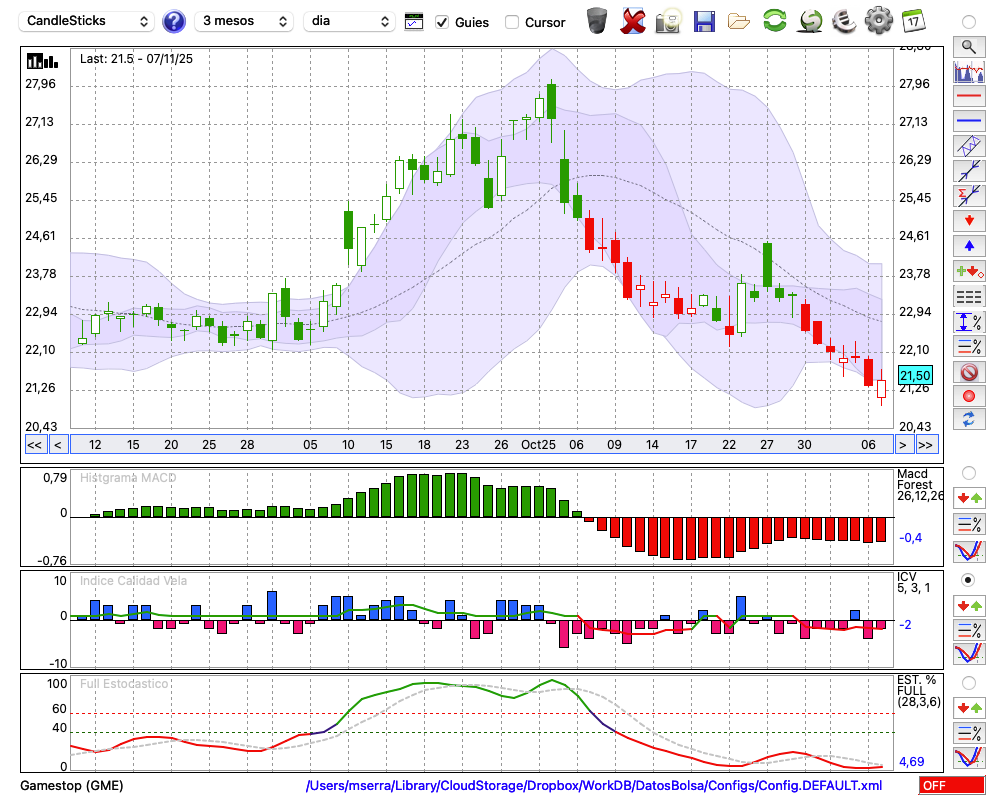
Task: Click the >> fast-forward button on date bar
Action: [926, 445]
